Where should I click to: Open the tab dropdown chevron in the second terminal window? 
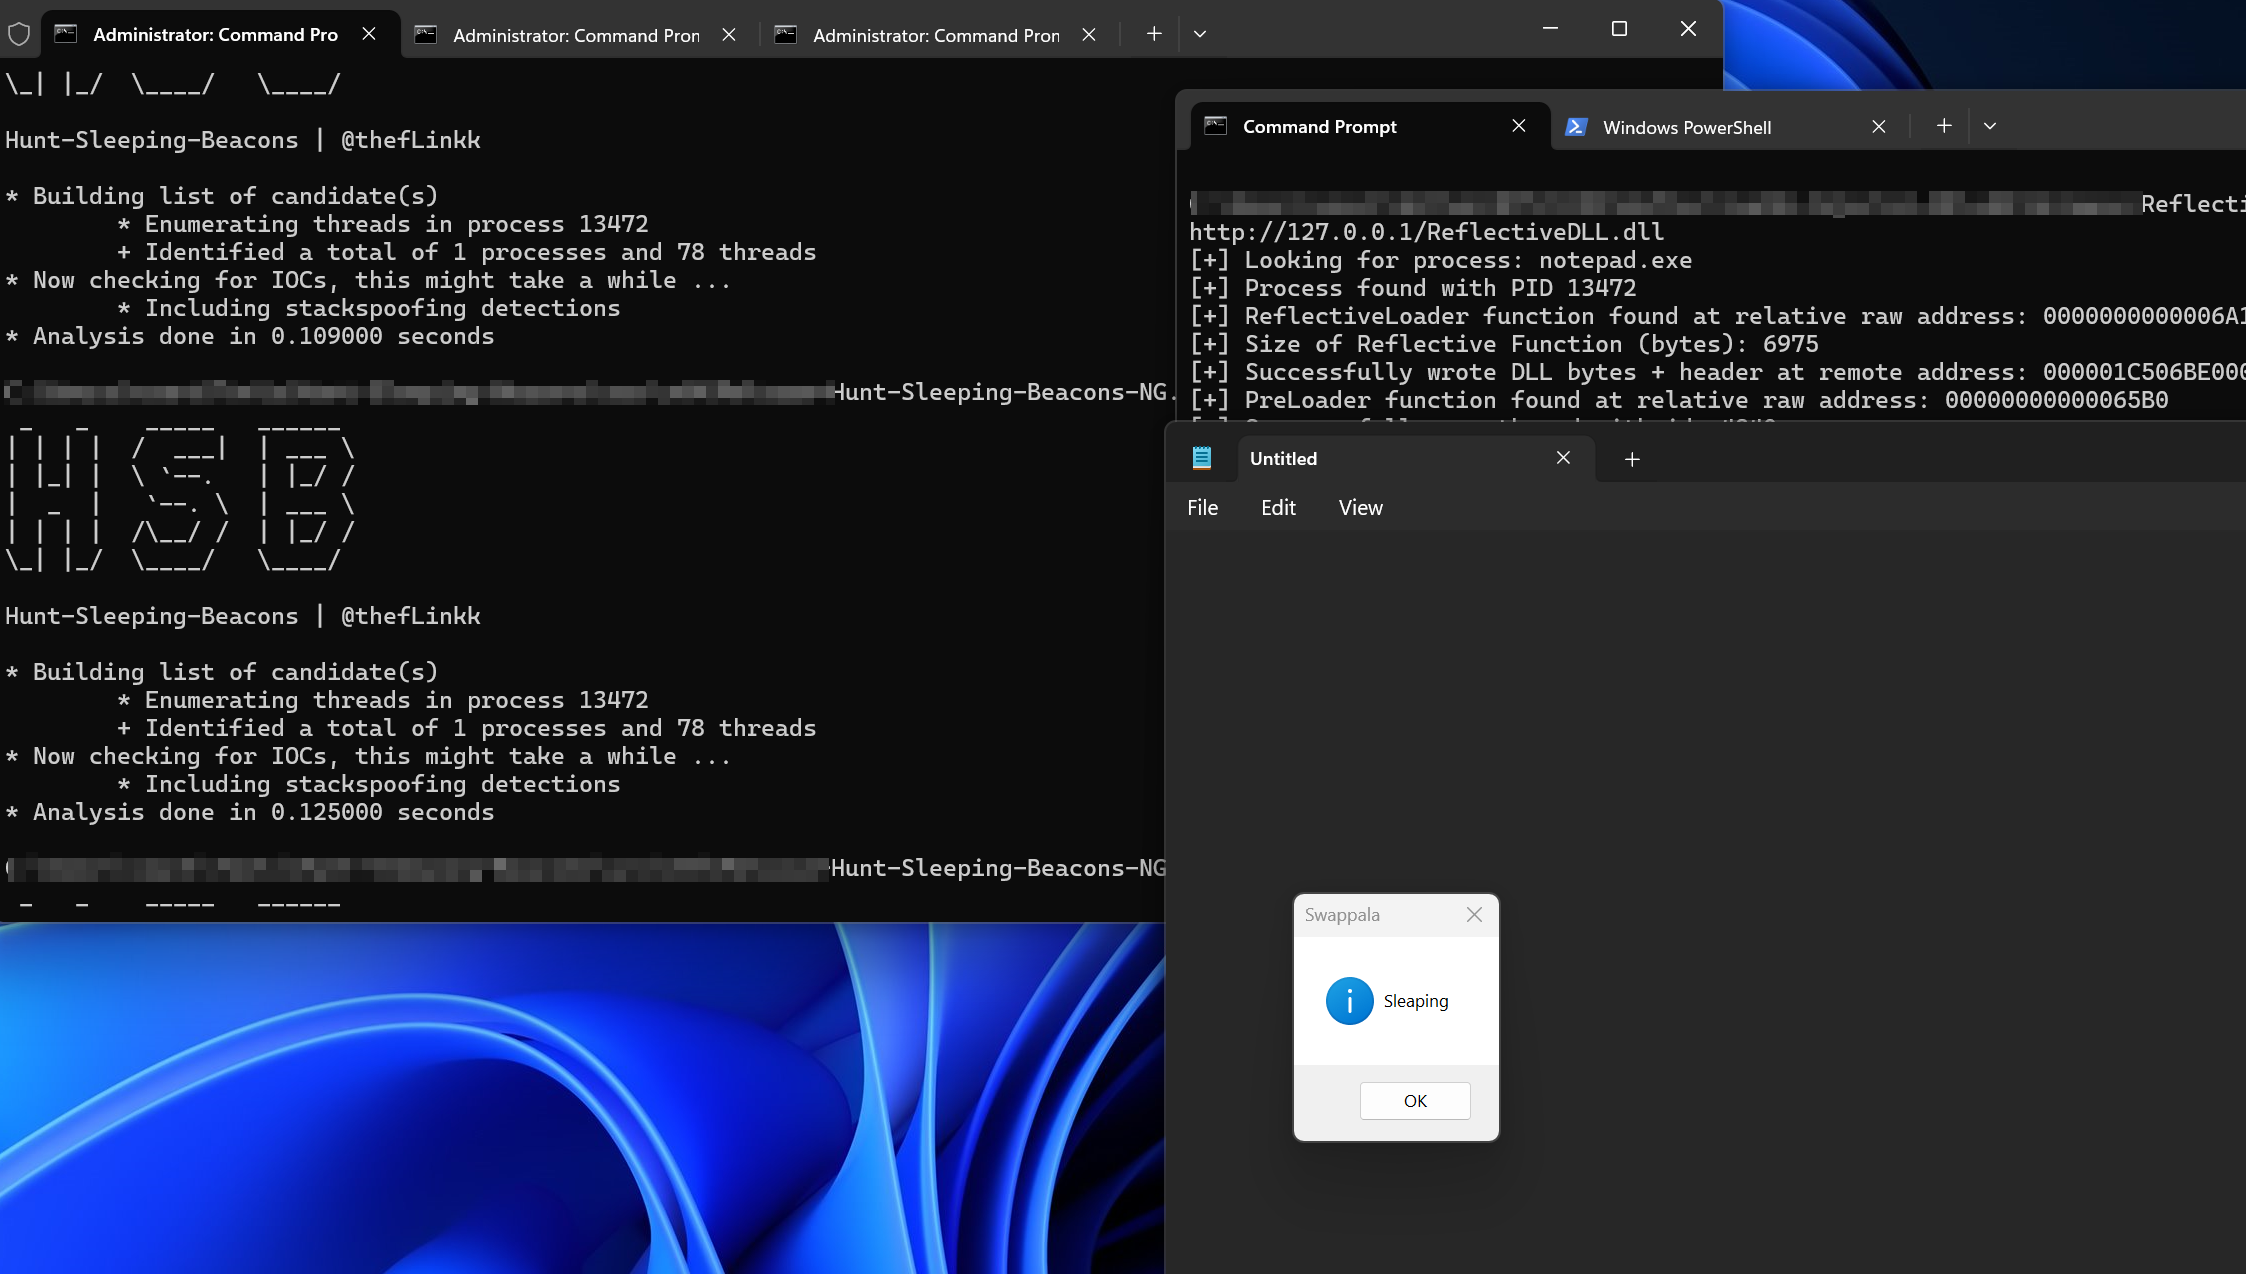pyautogui.click(x=1989, y=126)
